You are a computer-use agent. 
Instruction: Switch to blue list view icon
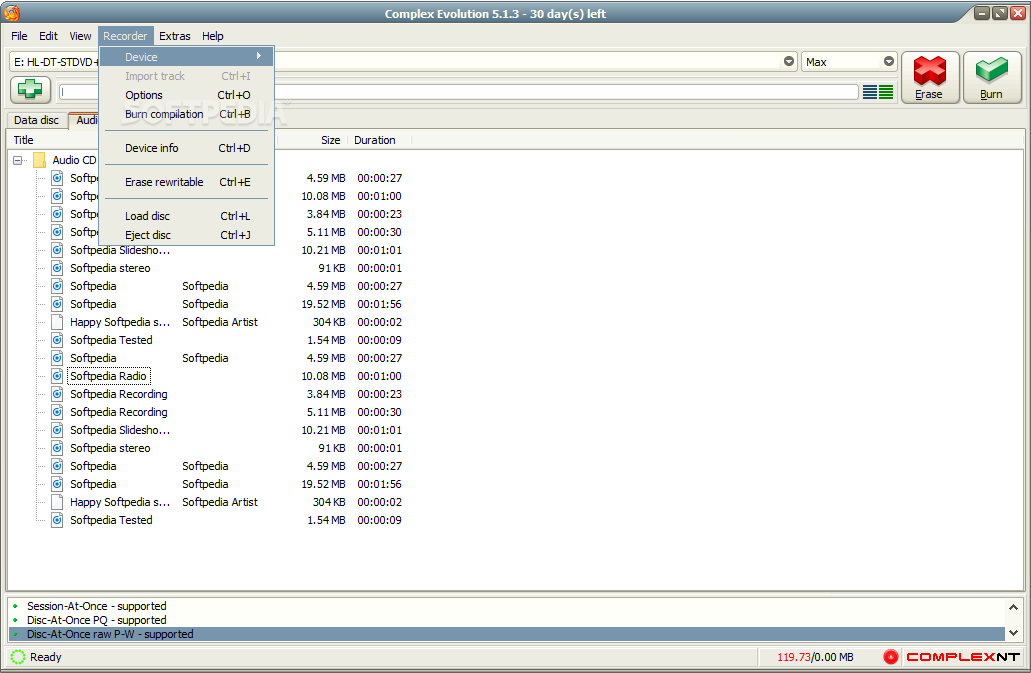click(870, 92)
